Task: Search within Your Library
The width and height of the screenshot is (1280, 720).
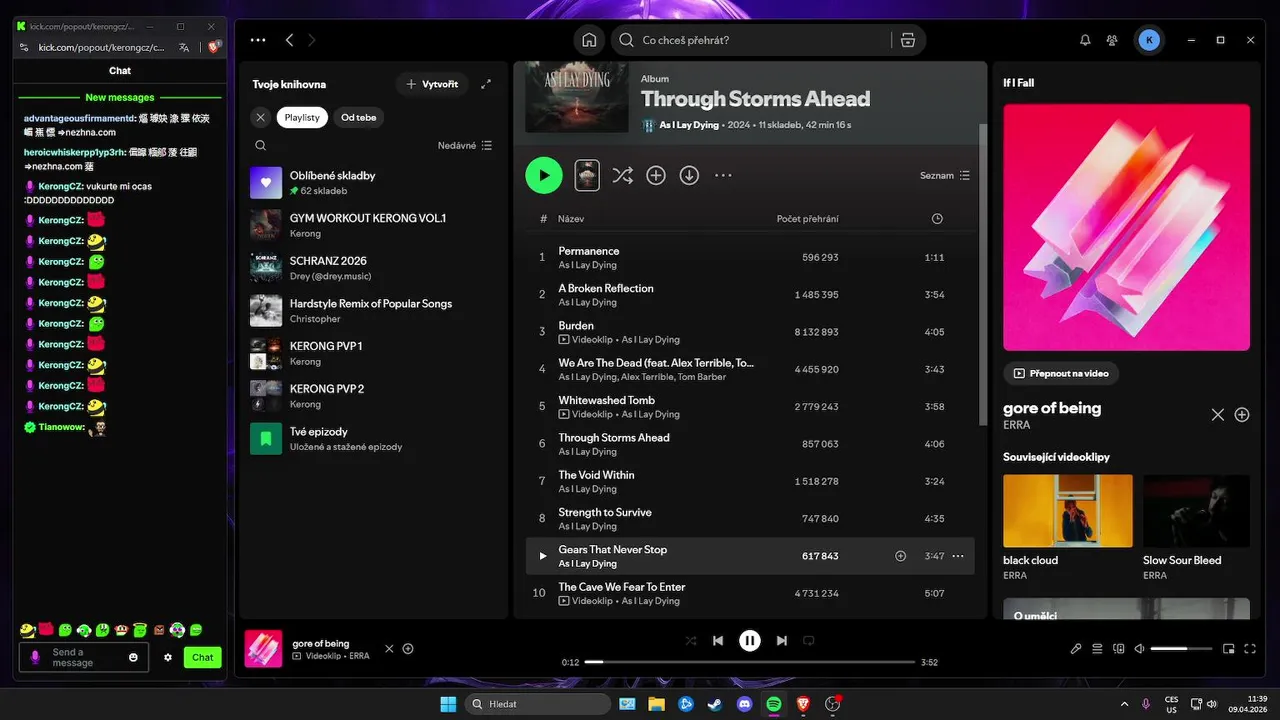Action: pyautogui.click(x=260, y=145)
